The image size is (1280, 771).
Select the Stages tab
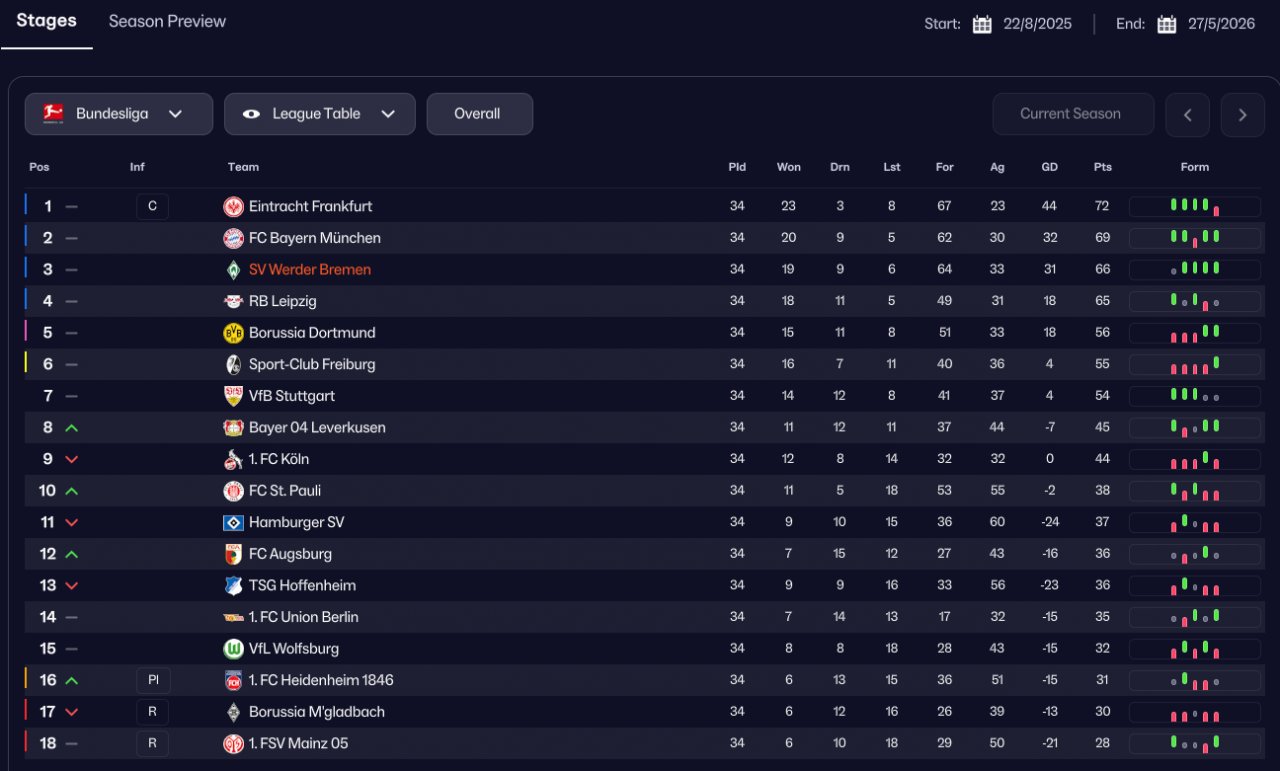coord(46,21)
